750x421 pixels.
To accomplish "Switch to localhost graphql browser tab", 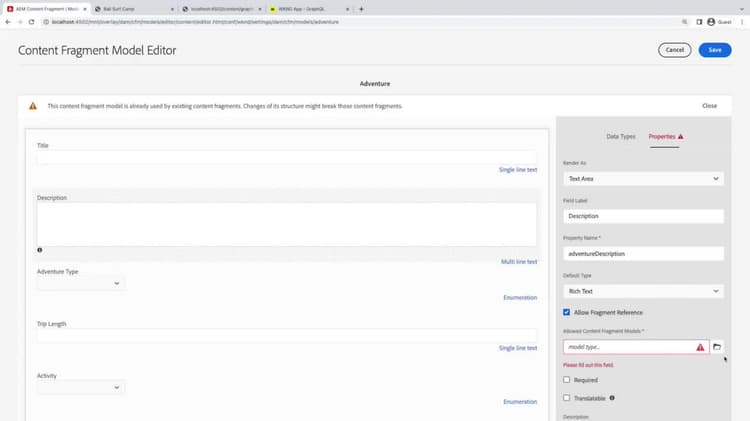I will tap(221, 9).
